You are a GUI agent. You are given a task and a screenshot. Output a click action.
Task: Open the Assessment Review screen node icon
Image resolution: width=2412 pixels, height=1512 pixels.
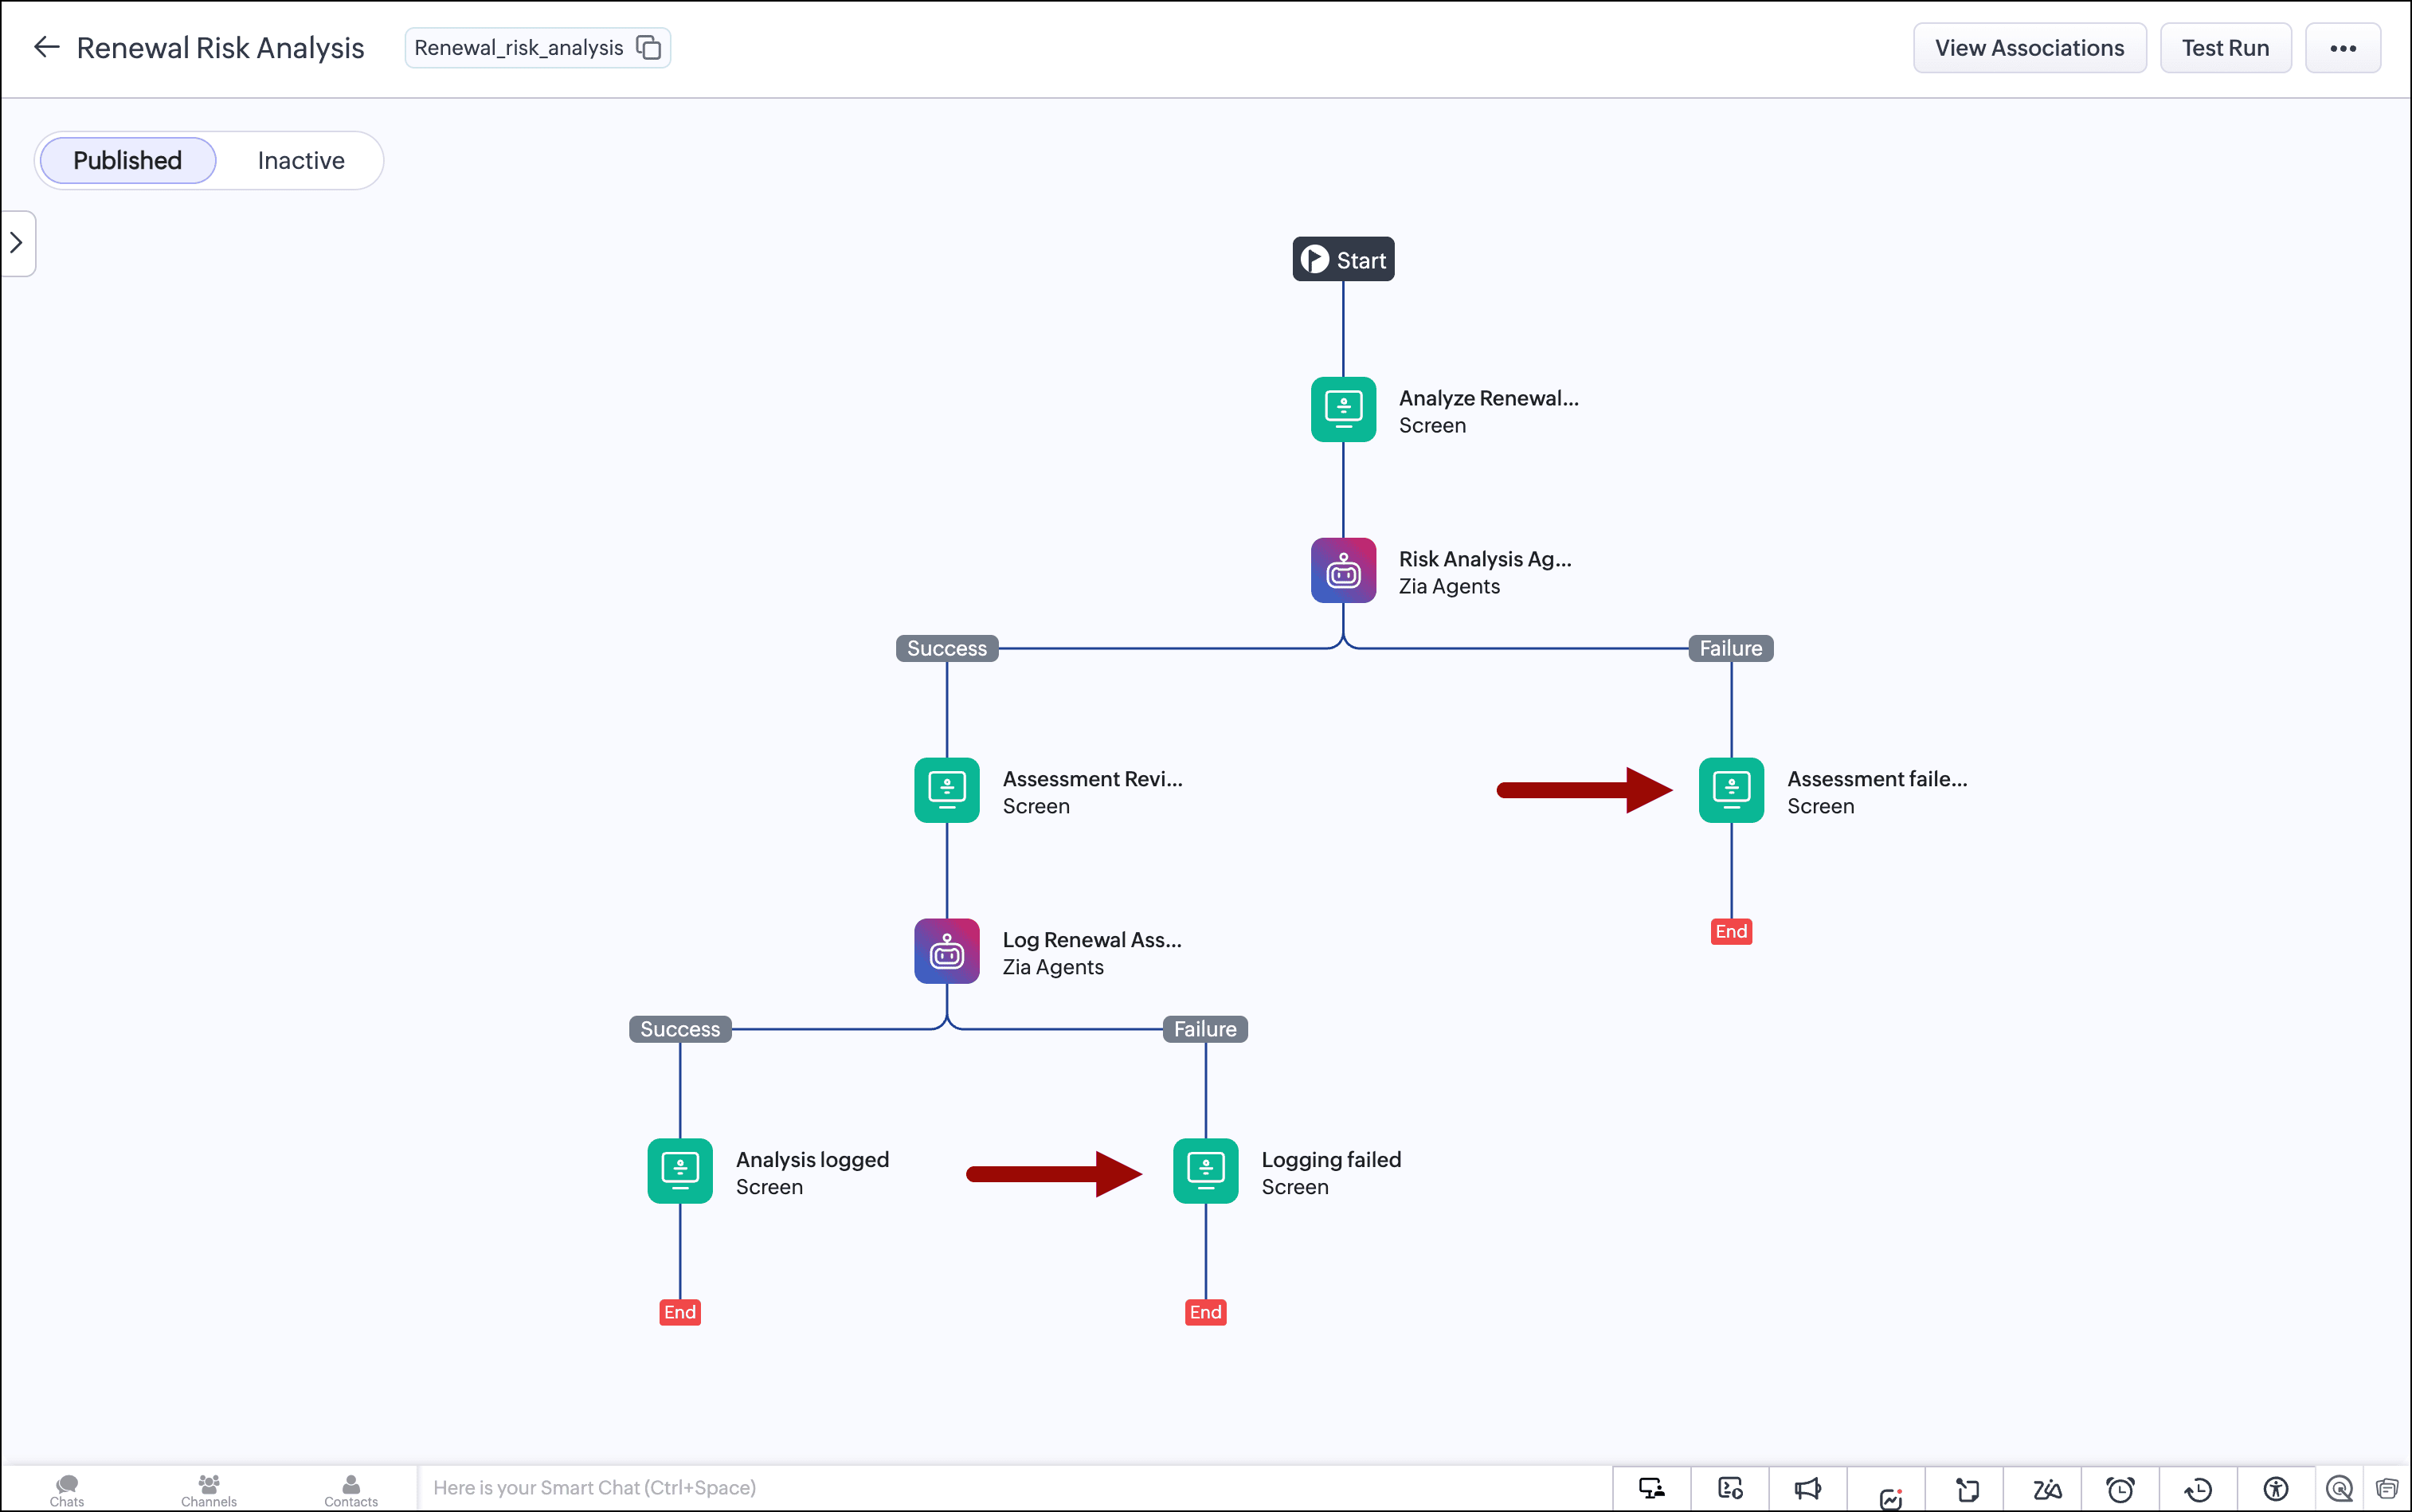point(946,790)
